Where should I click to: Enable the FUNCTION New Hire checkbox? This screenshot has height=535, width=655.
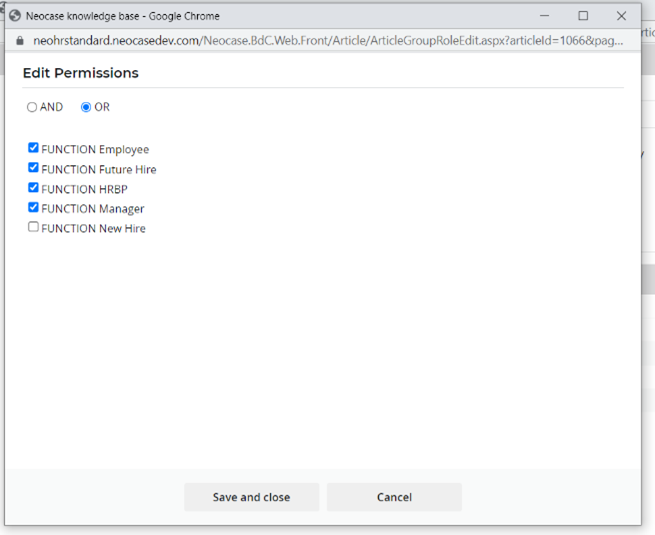pyautogui.click(x=34, y=227)
